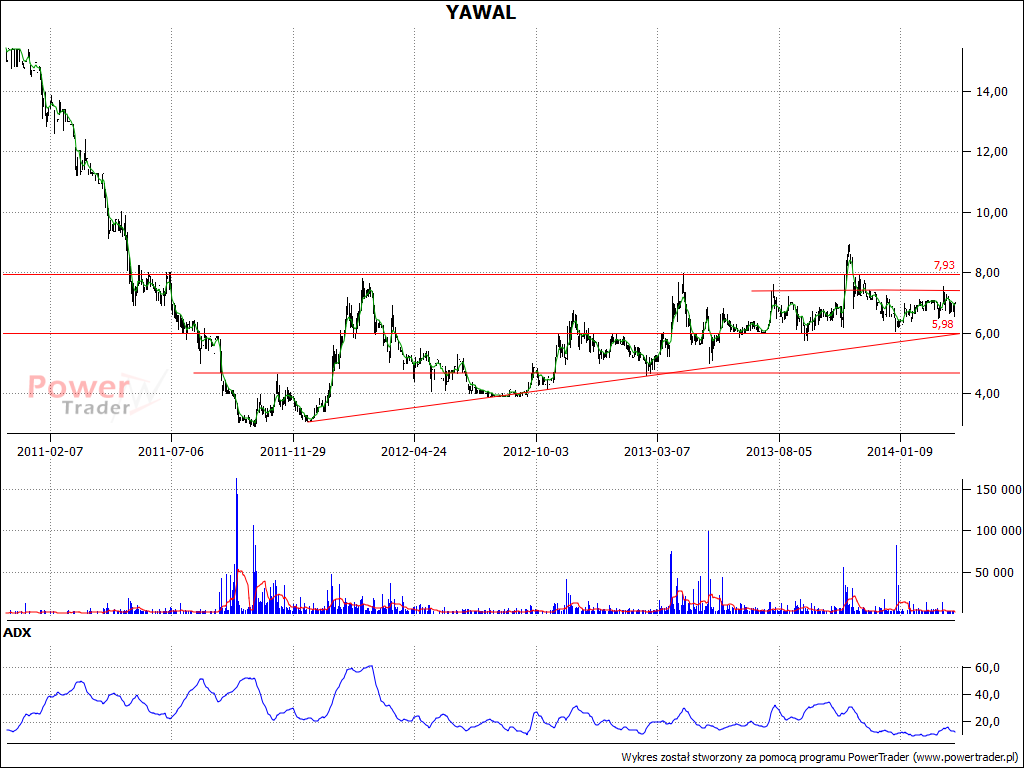The image size is (1024, 768).
Task: Click the ADX indicator heading
Action: point(17,633)
